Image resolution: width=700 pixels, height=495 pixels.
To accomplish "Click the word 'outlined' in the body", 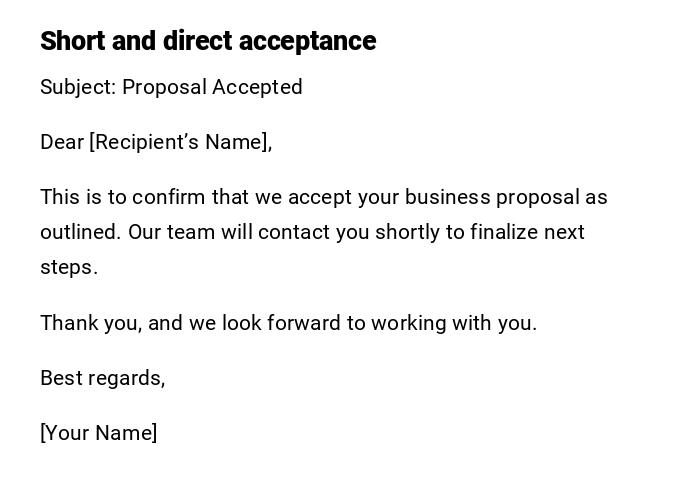I will point(80,232).
